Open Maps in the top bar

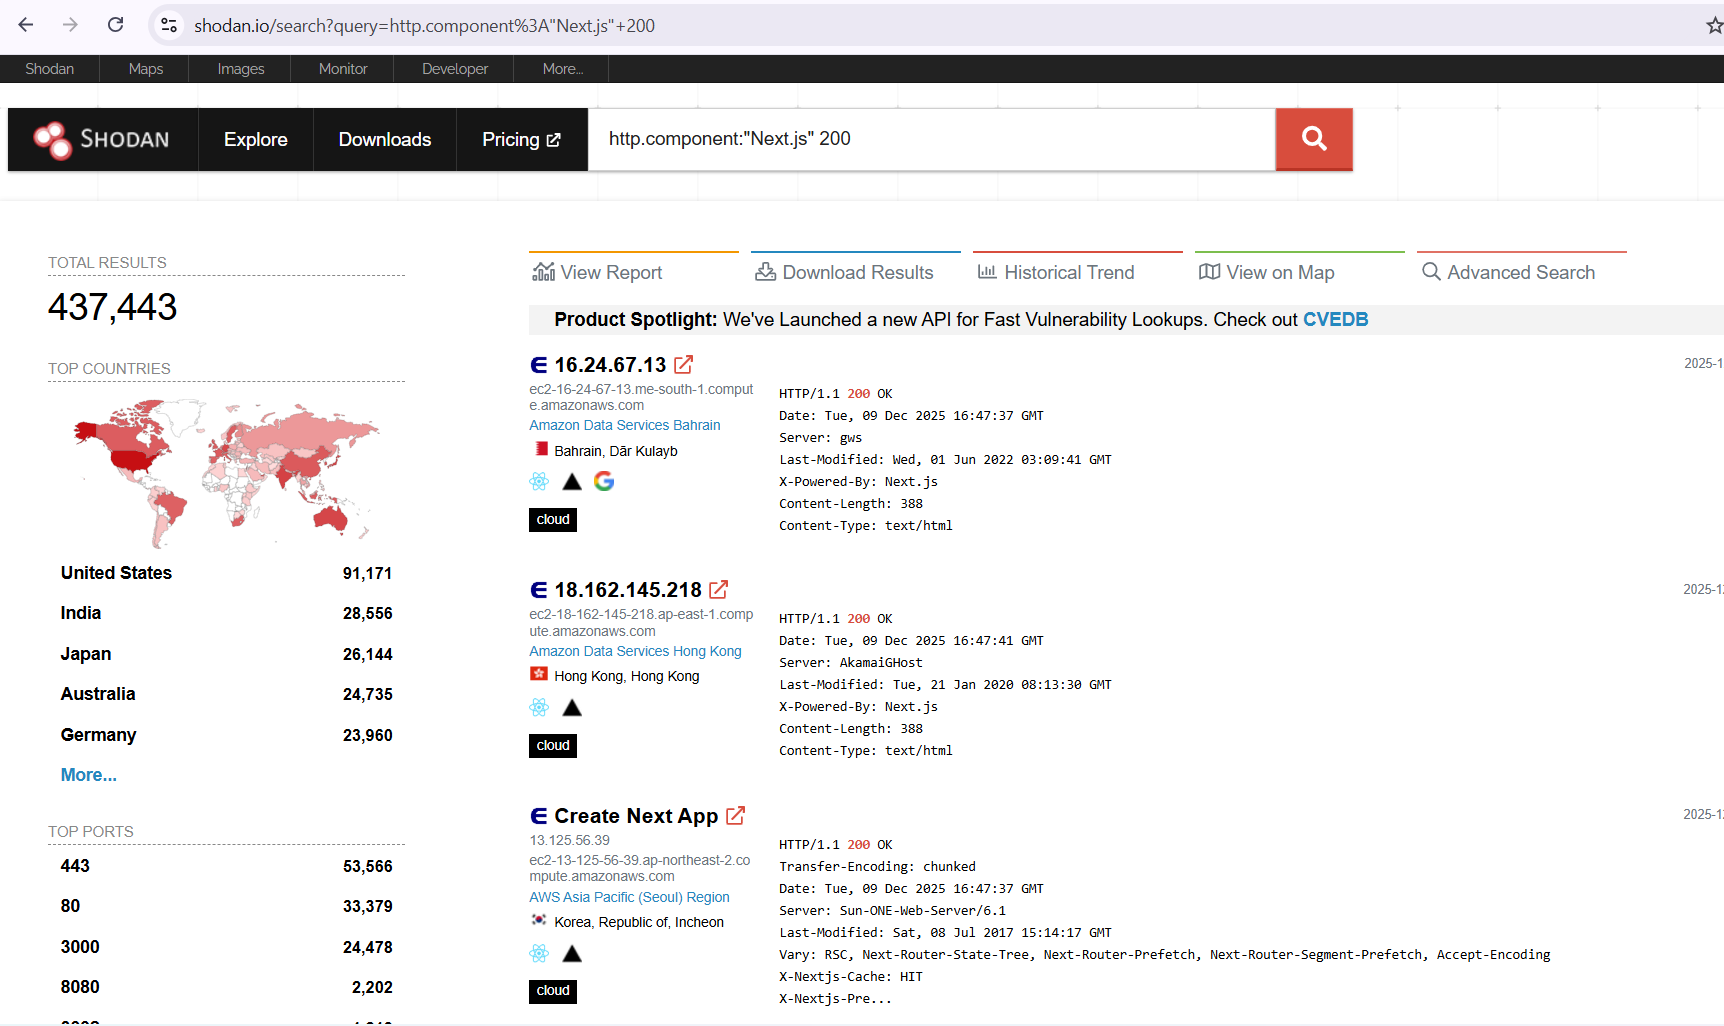[x=146, y=69]
